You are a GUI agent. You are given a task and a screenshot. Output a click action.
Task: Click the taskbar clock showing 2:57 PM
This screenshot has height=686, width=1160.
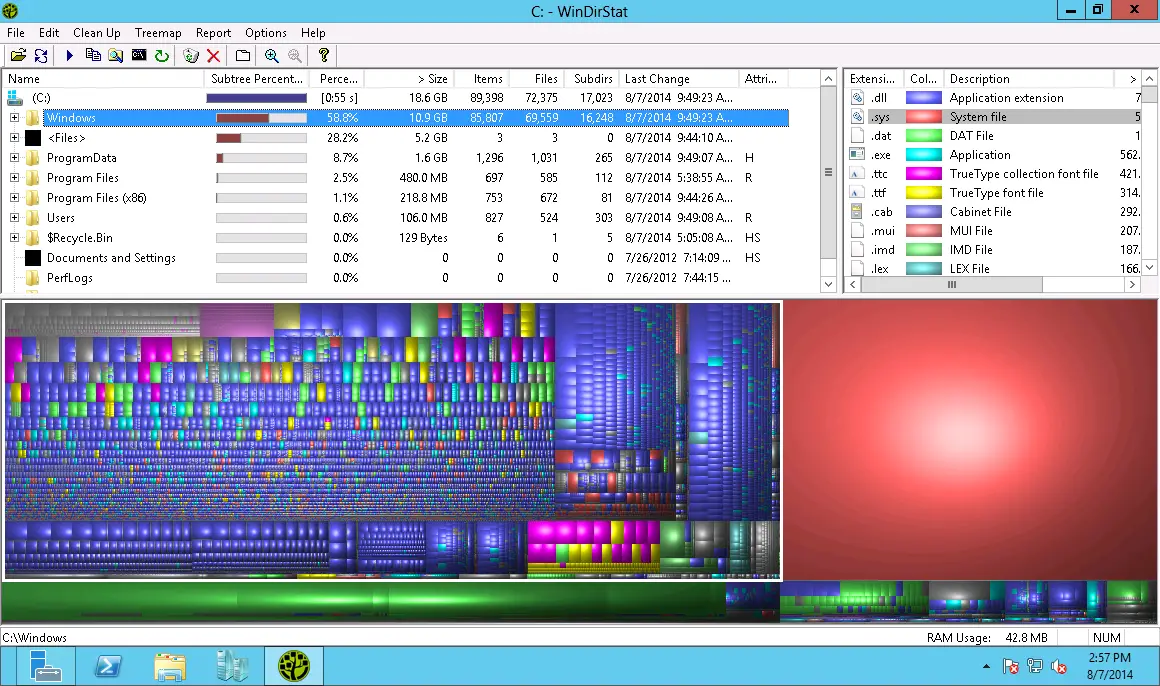(1110, 666)
